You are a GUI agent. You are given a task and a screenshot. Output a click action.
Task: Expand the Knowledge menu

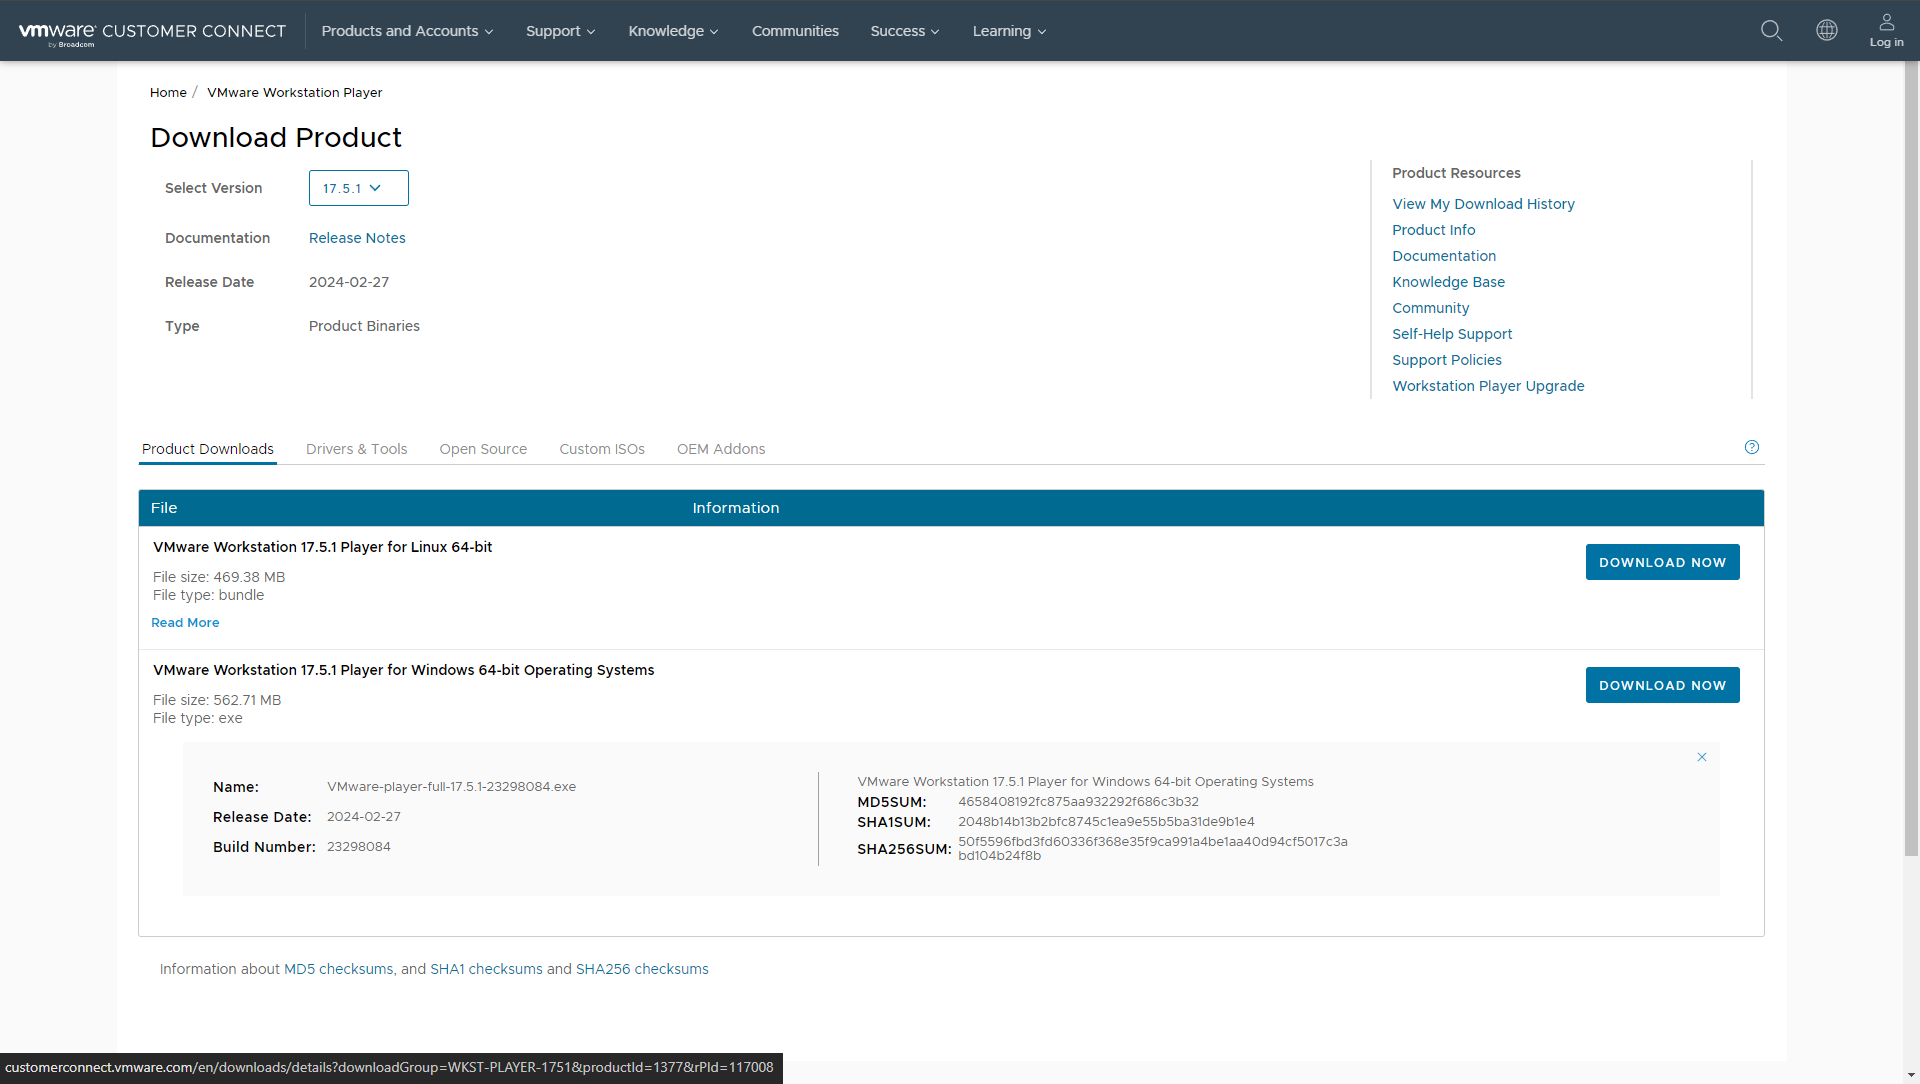click(x=673, y=31)
